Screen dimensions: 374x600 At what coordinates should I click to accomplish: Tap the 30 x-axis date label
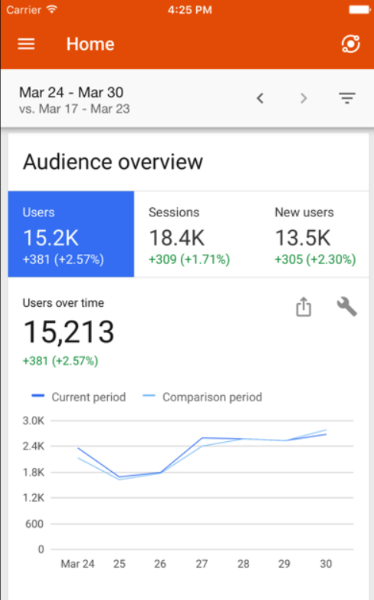pyautogui.click(x=326, y=564)
